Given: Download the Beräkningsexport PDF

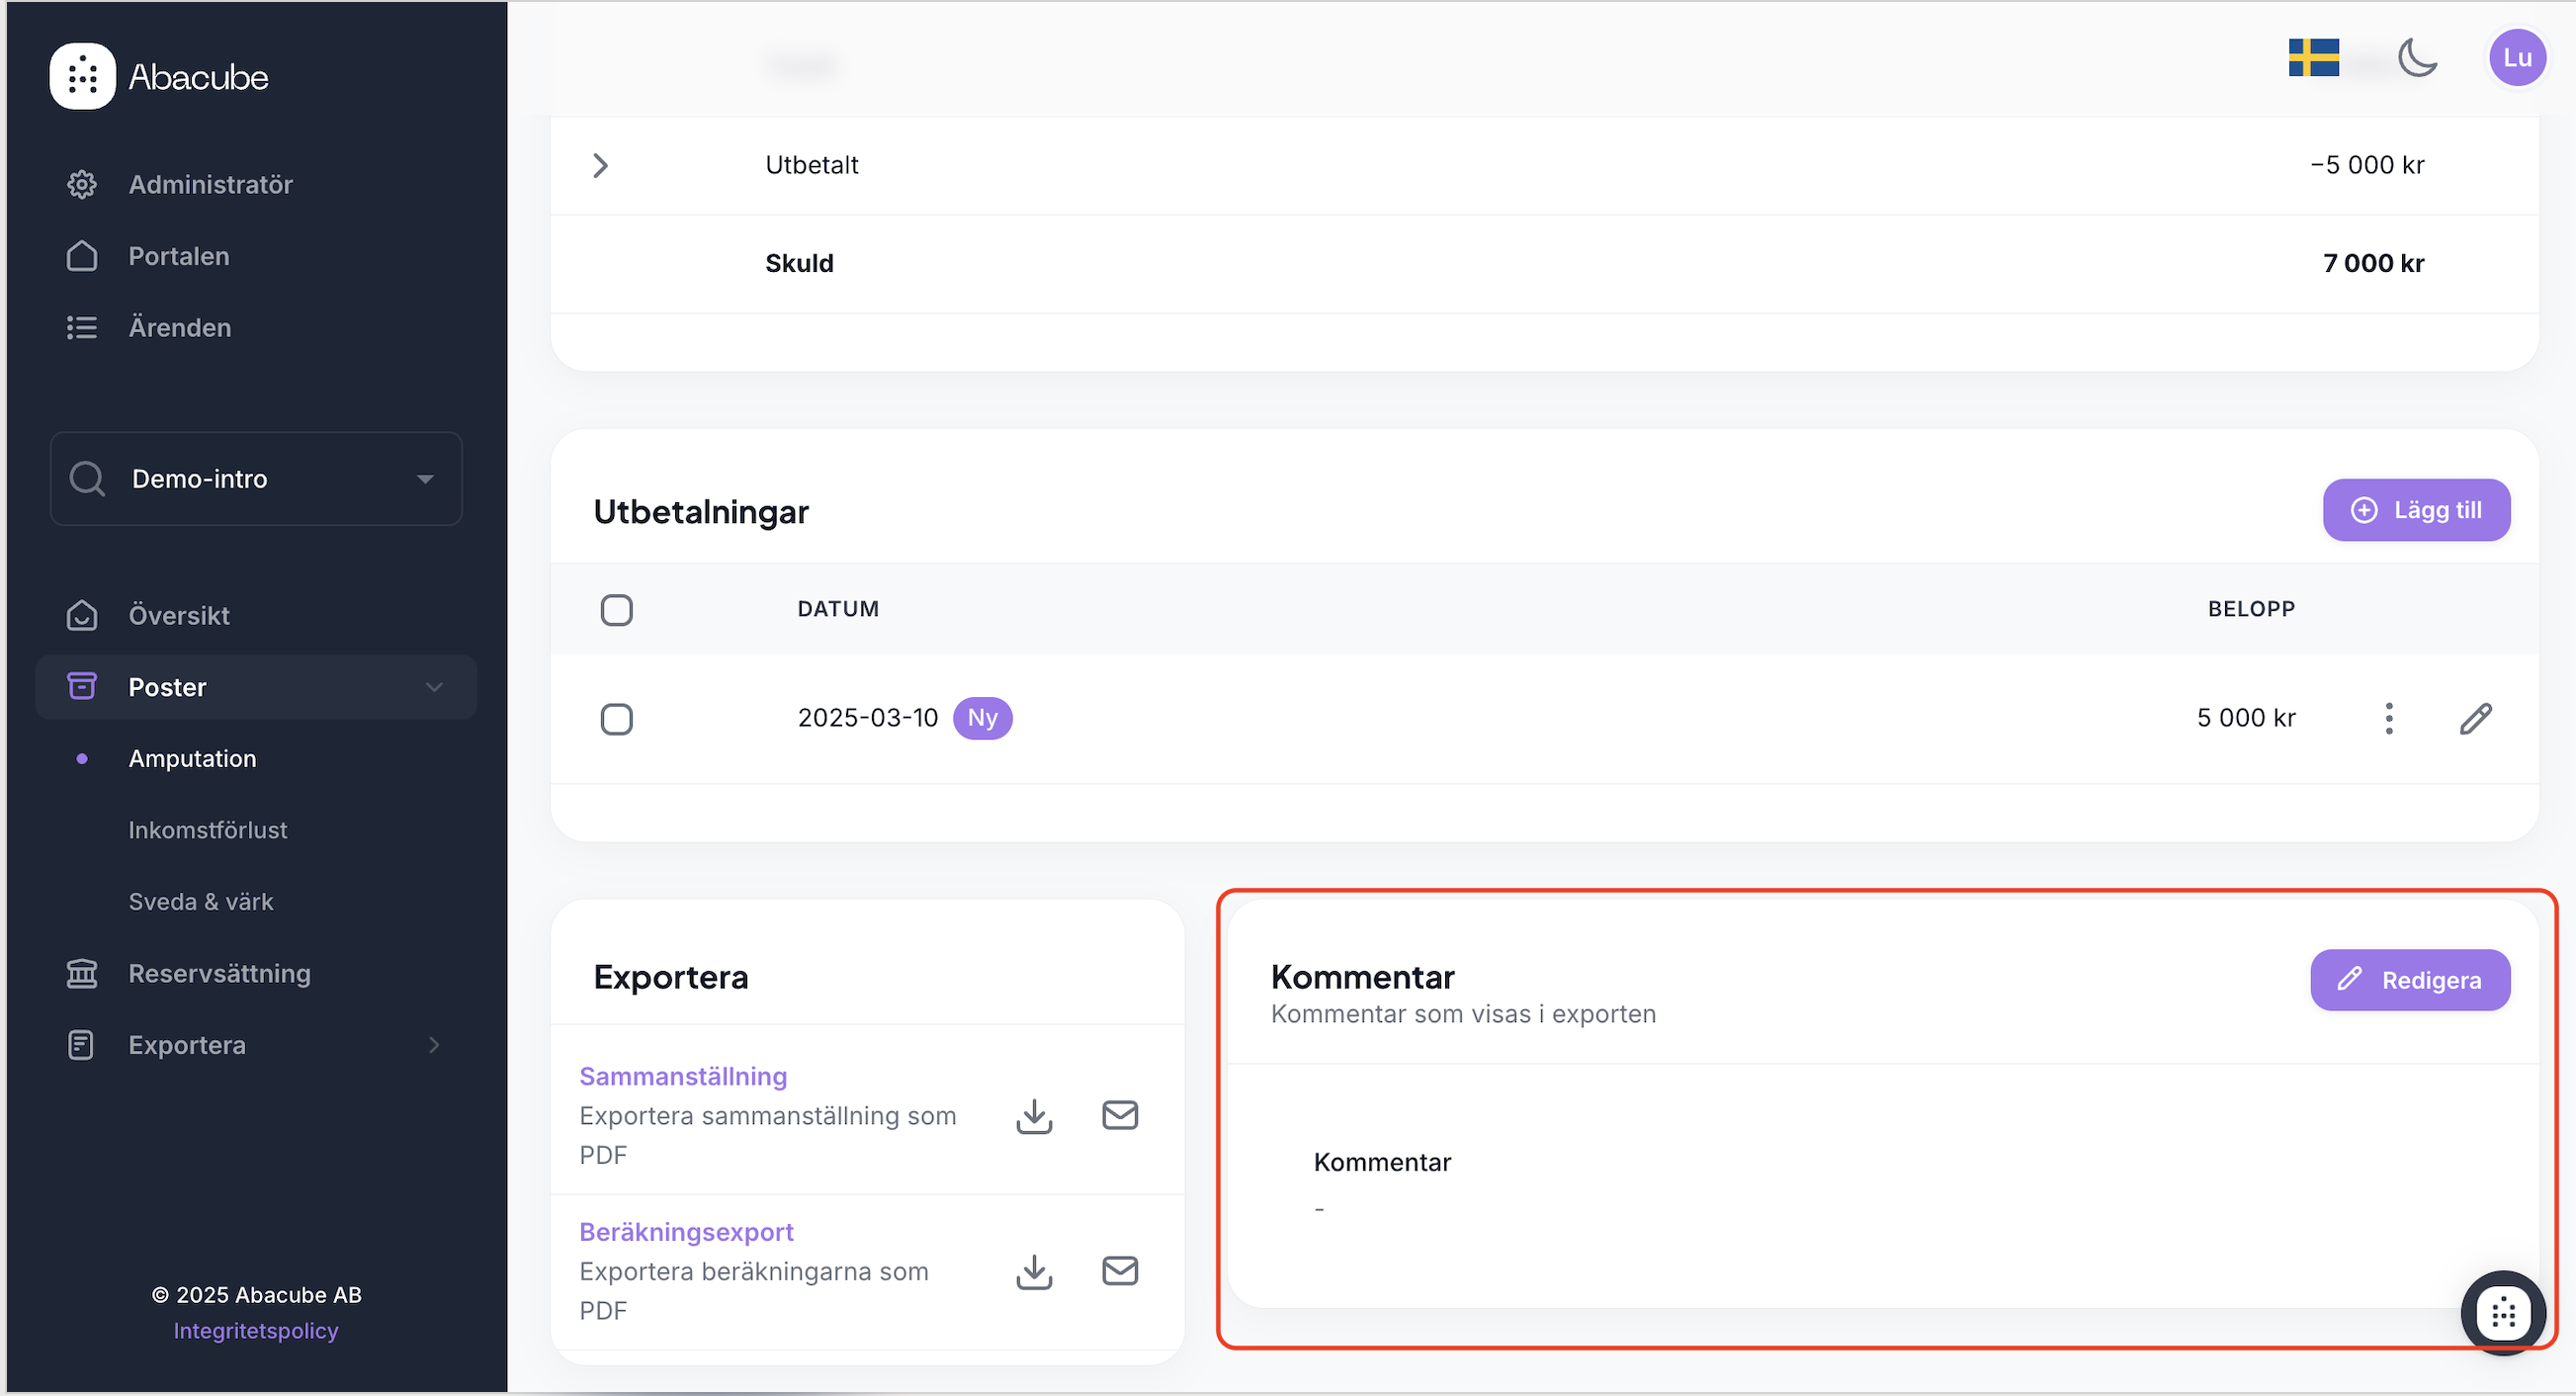Looking at the screenshot, I should [1034, 1271].
